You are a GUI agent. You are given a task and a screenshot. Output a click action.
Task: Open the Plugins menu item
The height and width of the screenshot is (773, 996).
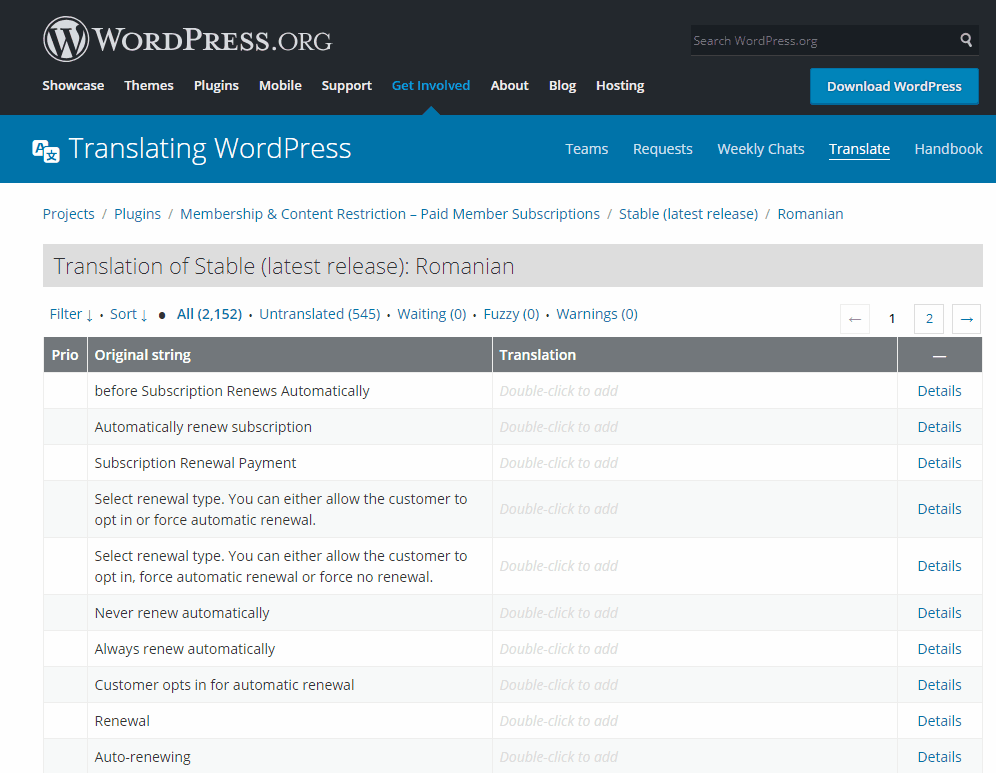pos(216,85)
